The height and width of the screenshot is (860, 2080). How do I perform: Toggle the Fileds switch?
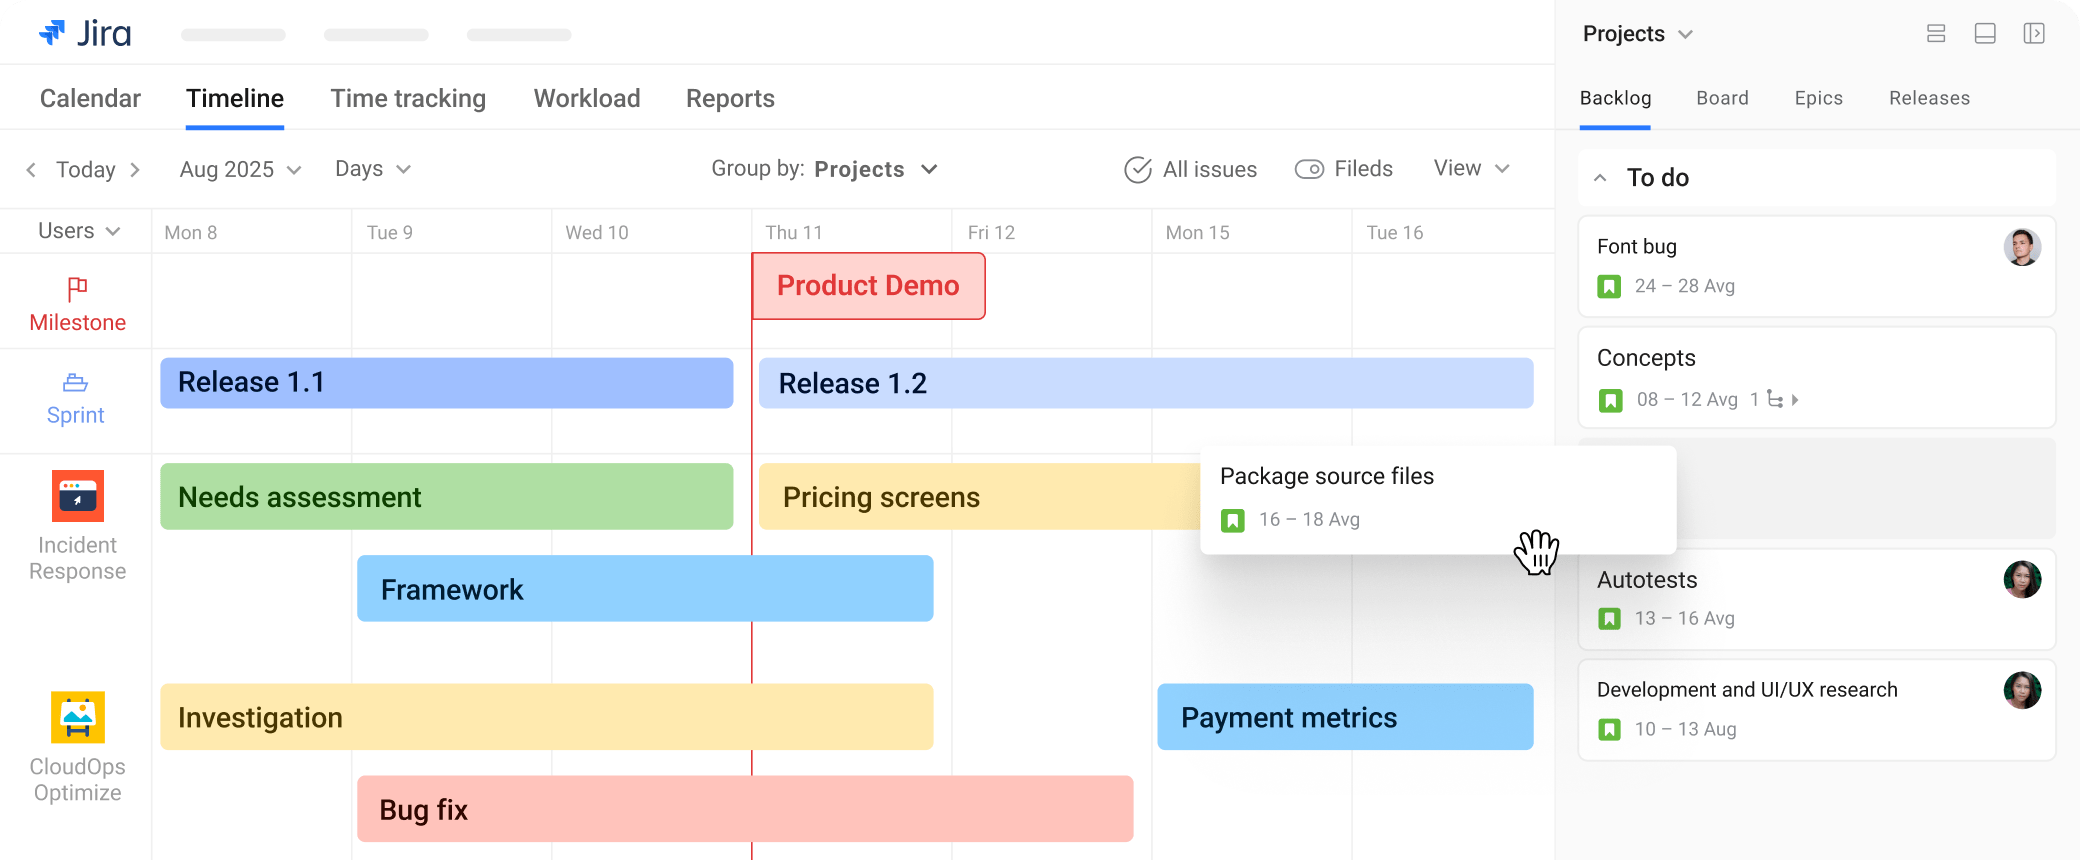[x=1309, y=169]
